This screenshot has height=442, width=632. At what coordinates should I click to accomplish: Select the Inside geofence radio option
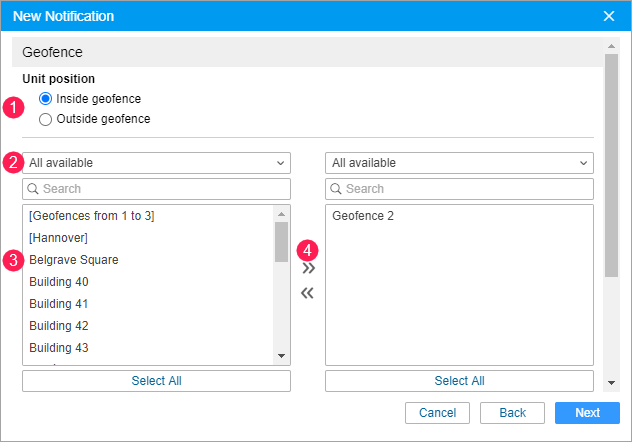point(45,99)
